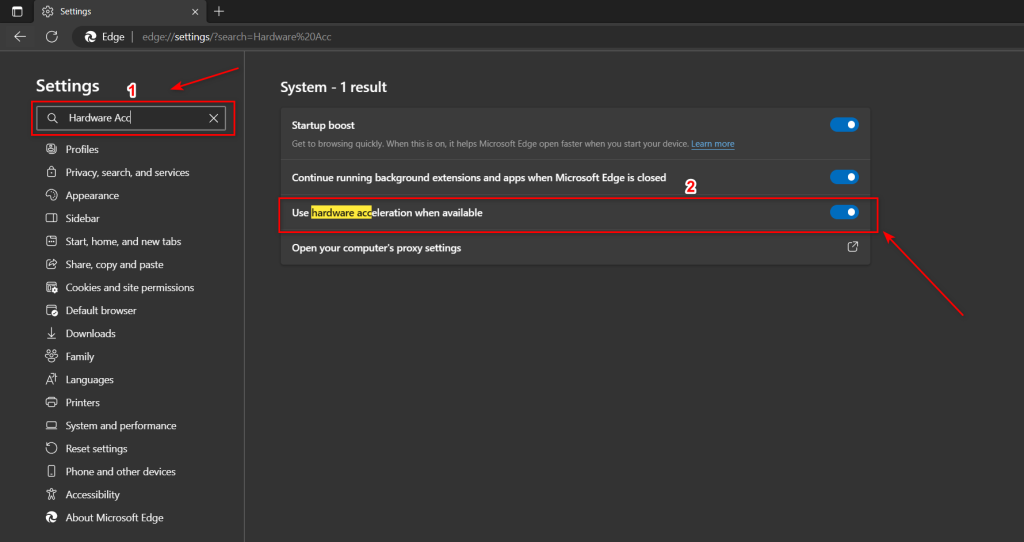Open your computer's proxy settings

[376, 248]
